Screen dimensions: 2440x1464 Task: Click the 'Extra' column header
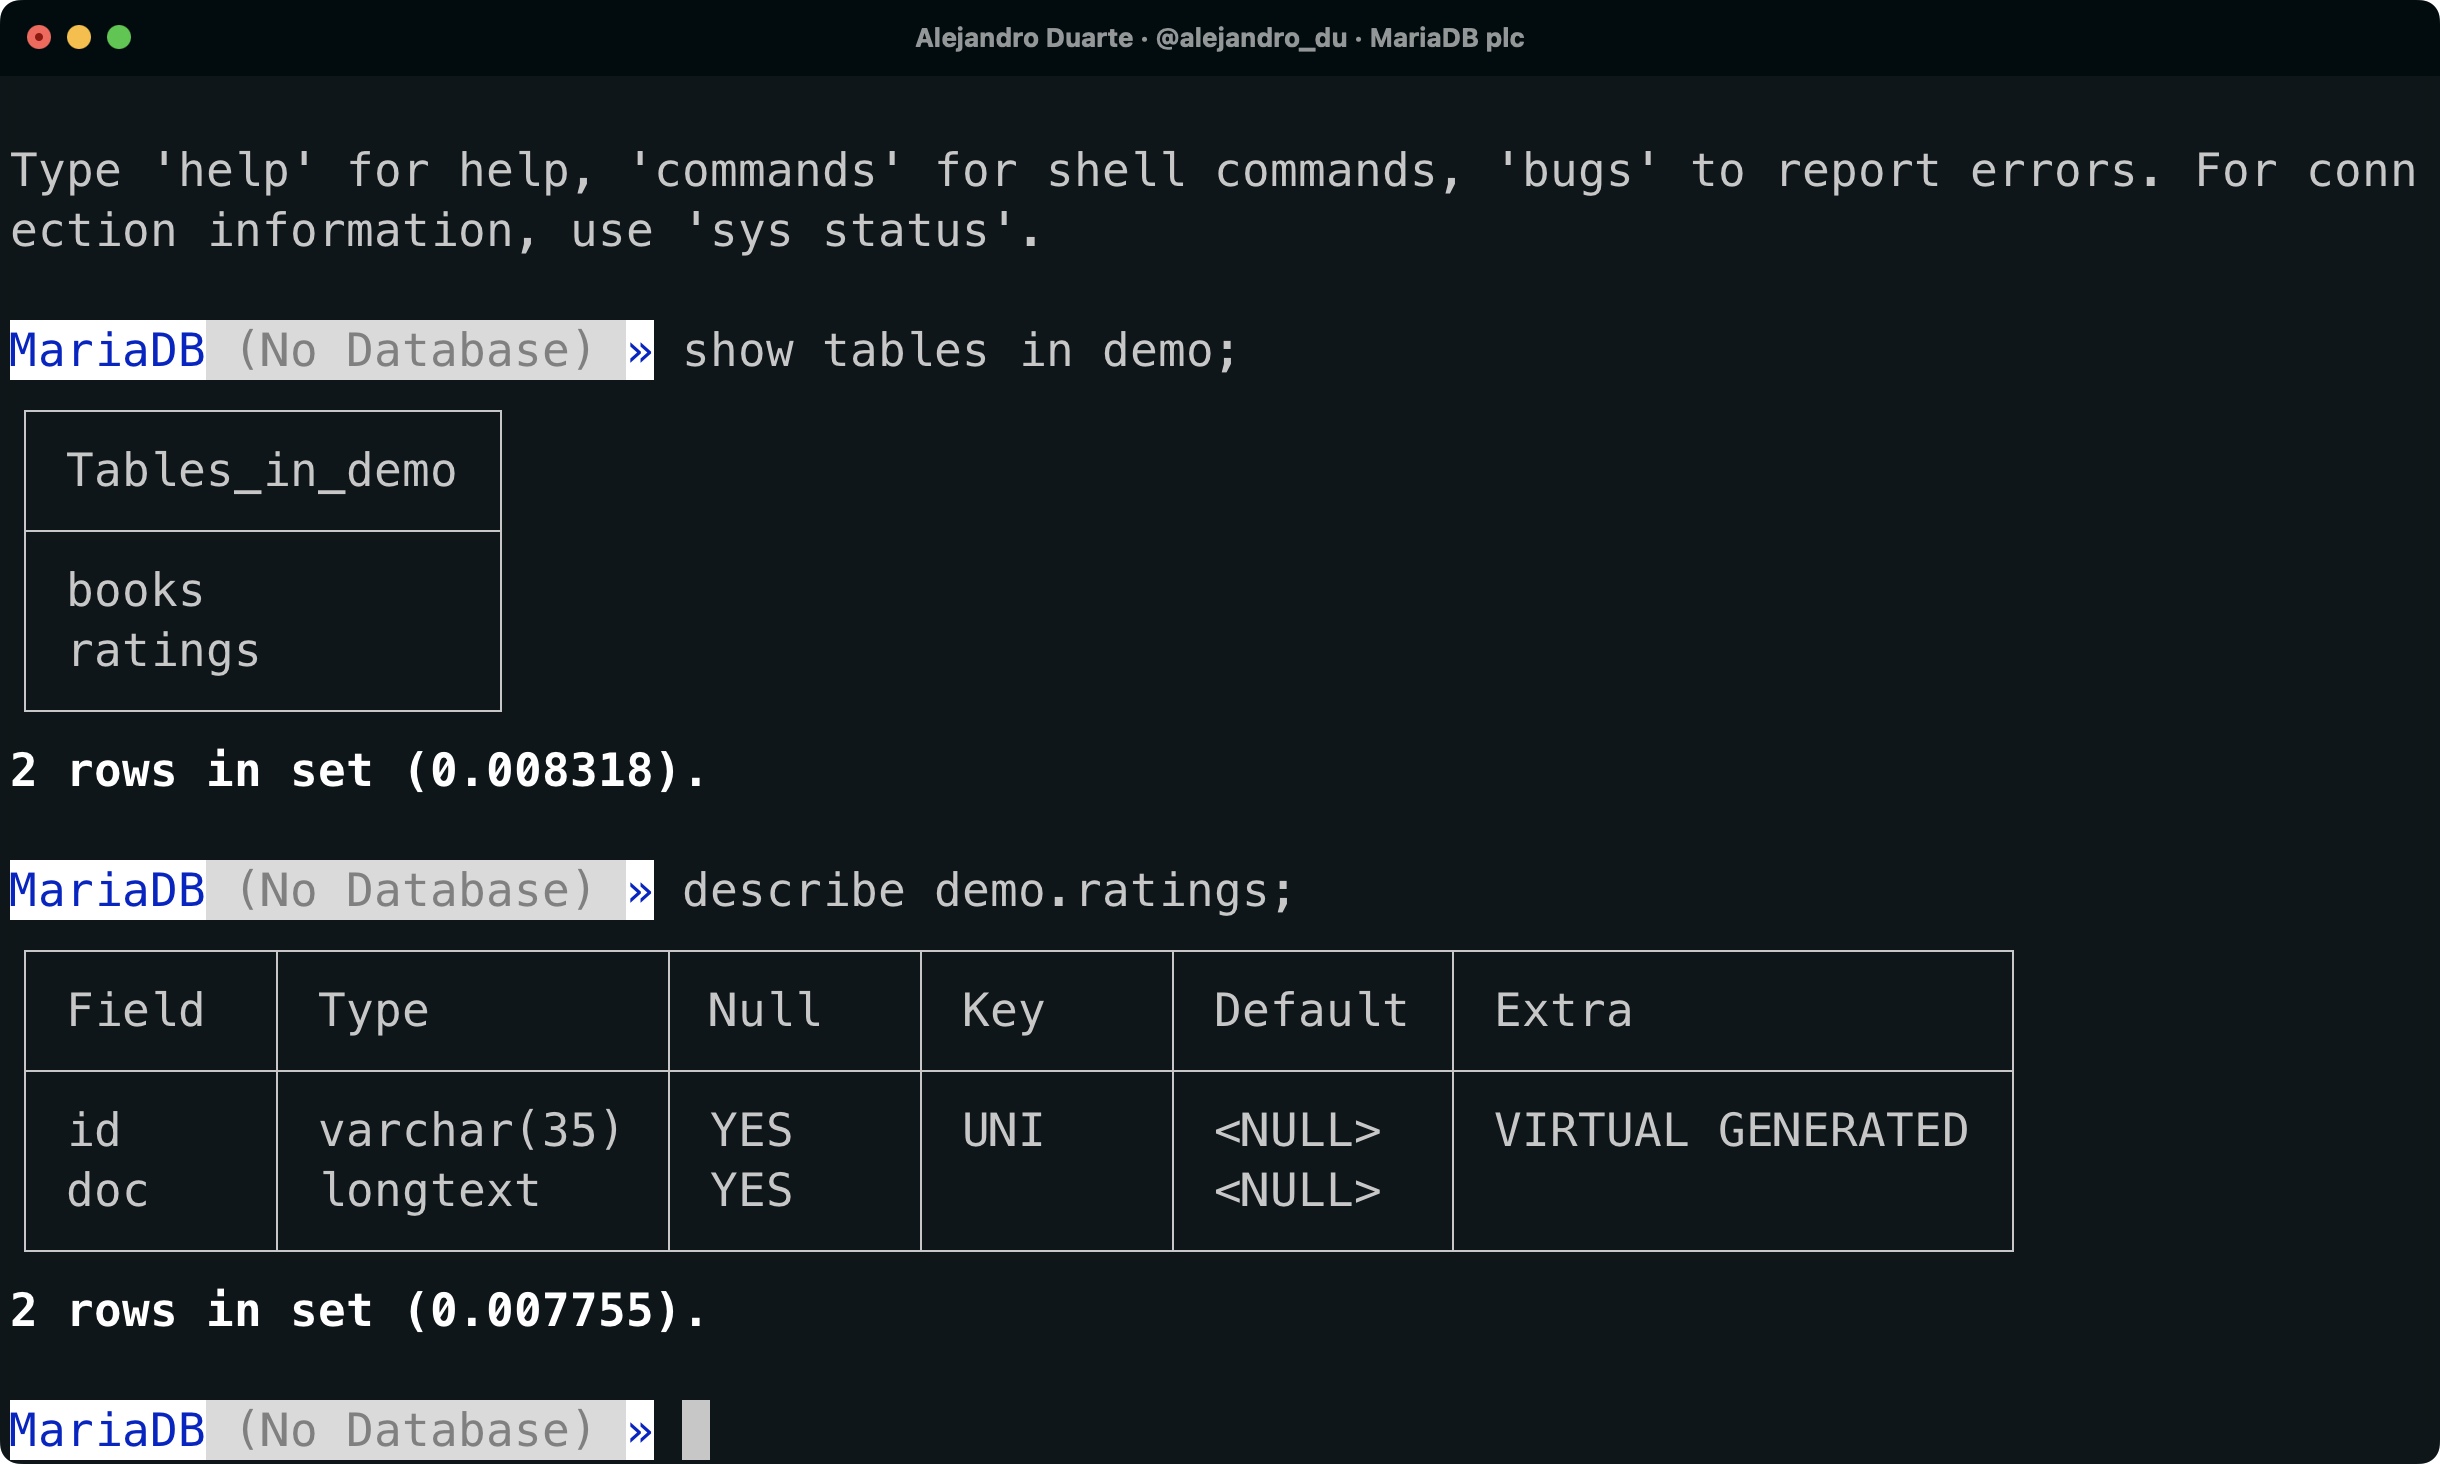click(x=1564, y=1011)
